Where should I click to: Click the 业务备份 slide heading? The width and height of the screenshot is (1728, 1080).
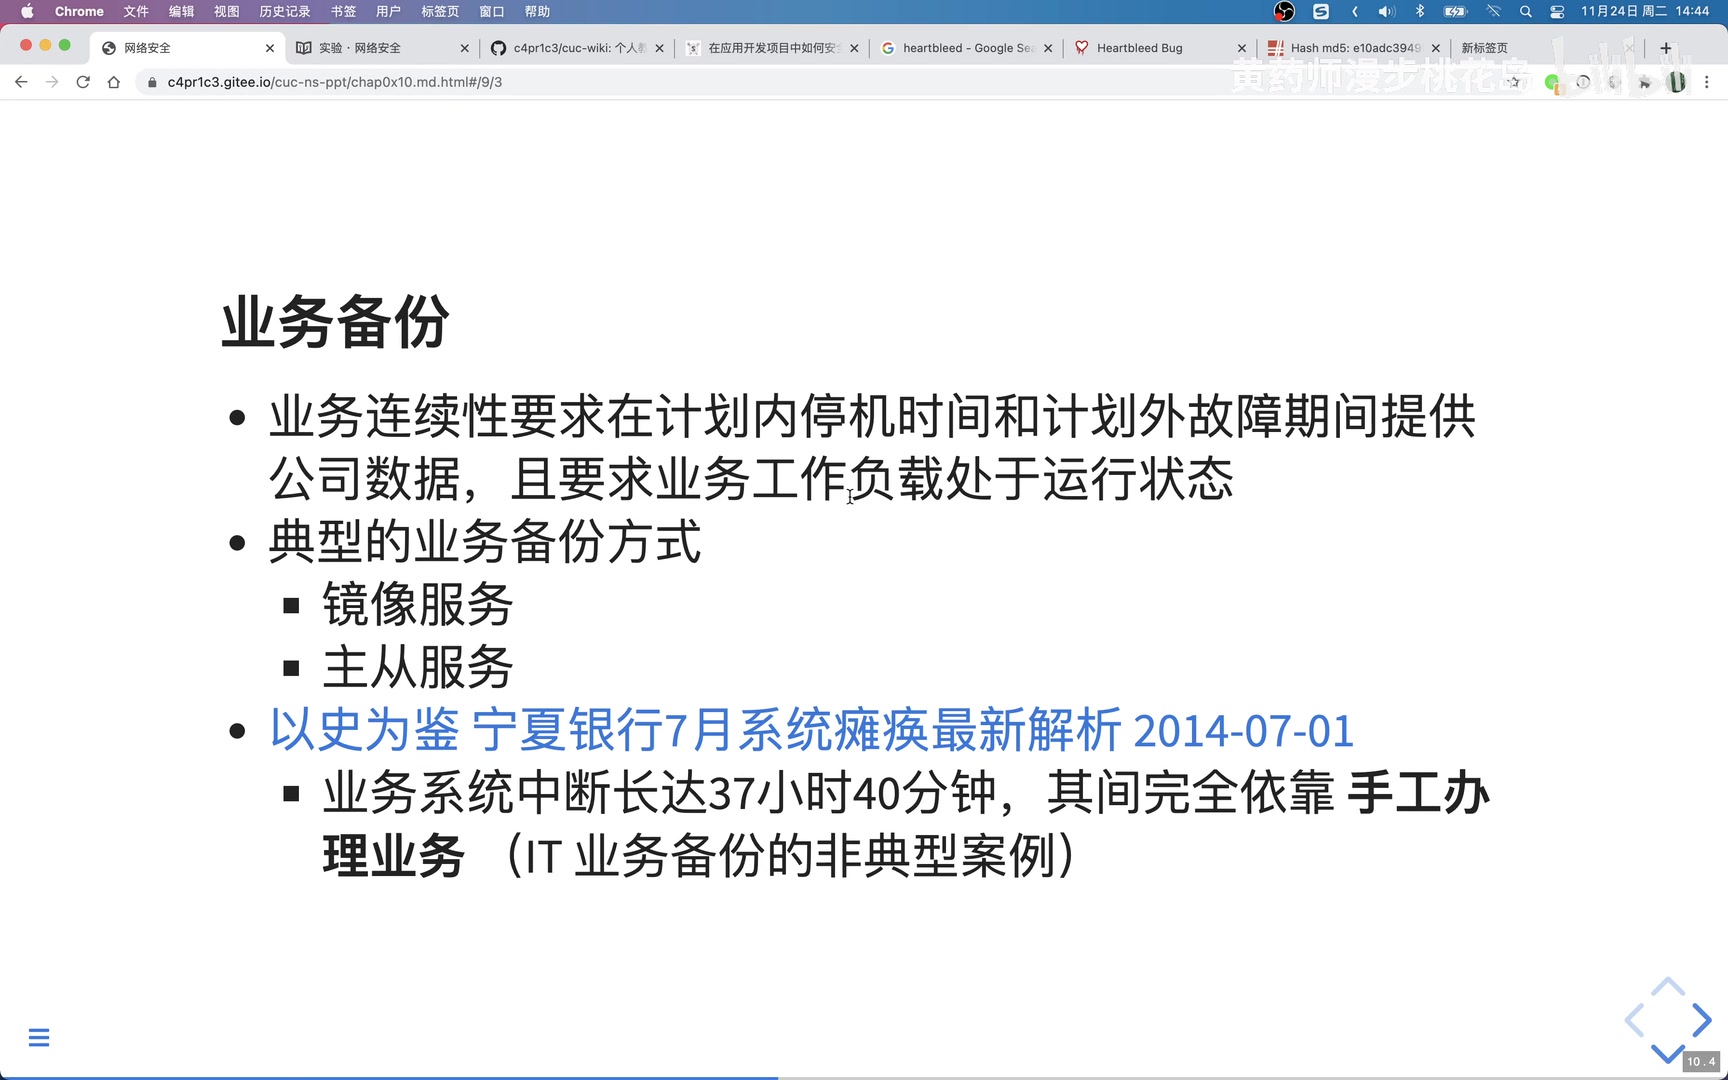tap(335, 322)
